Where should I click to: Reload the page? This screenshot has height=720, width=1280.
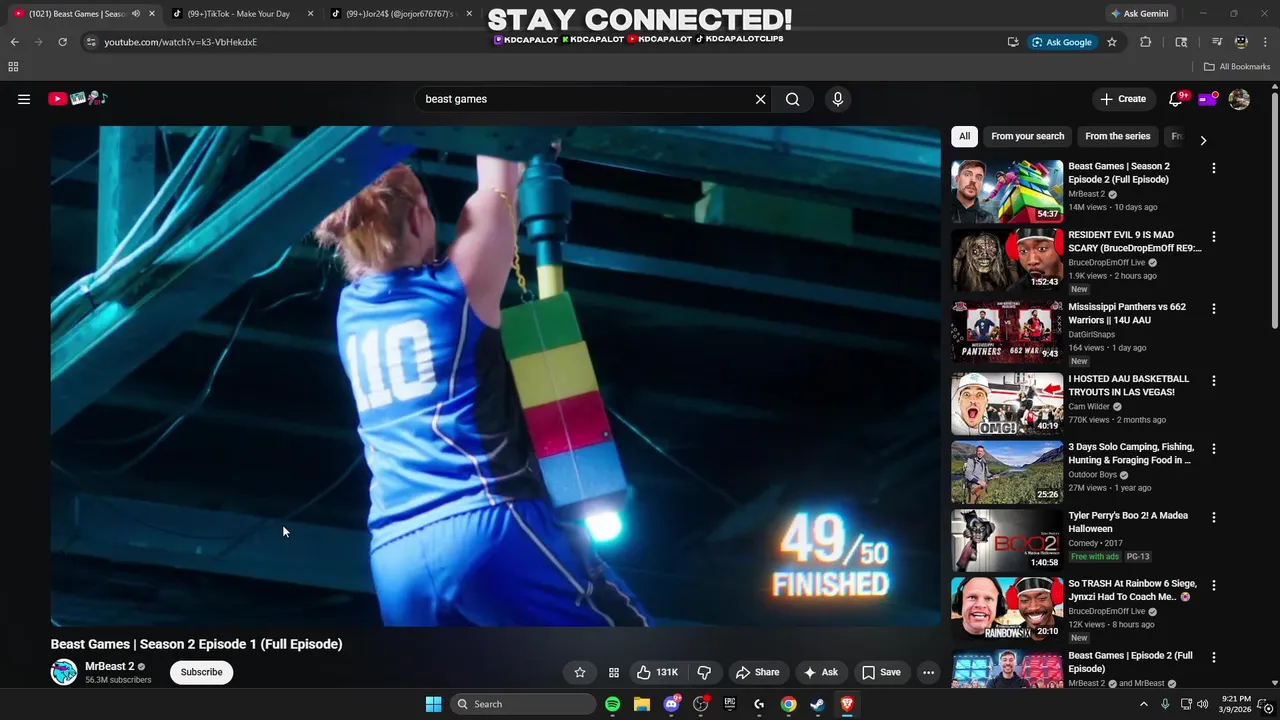62,42
